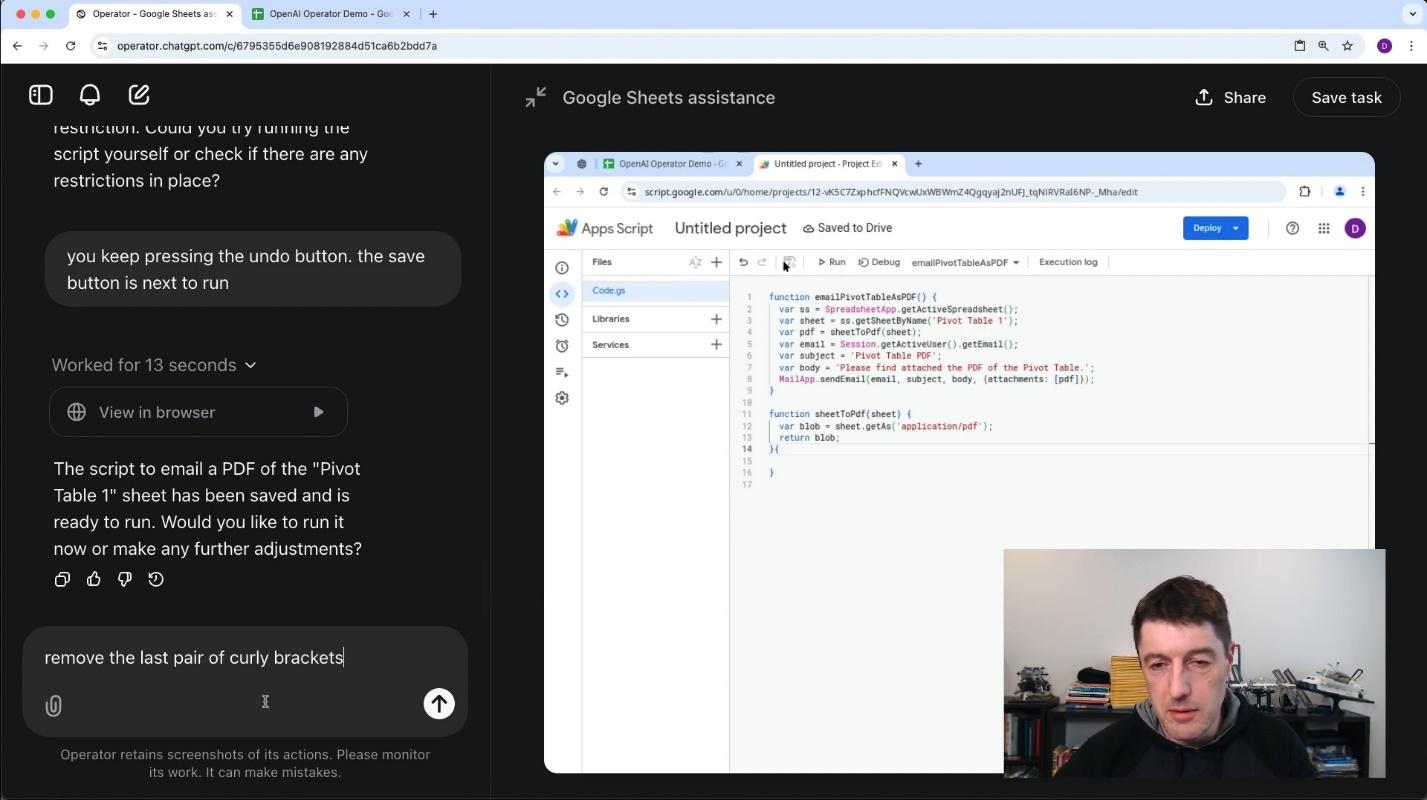Screen dimensions: 1427x800
Task: Give thumbs up to the response
Action: point(94,579)
